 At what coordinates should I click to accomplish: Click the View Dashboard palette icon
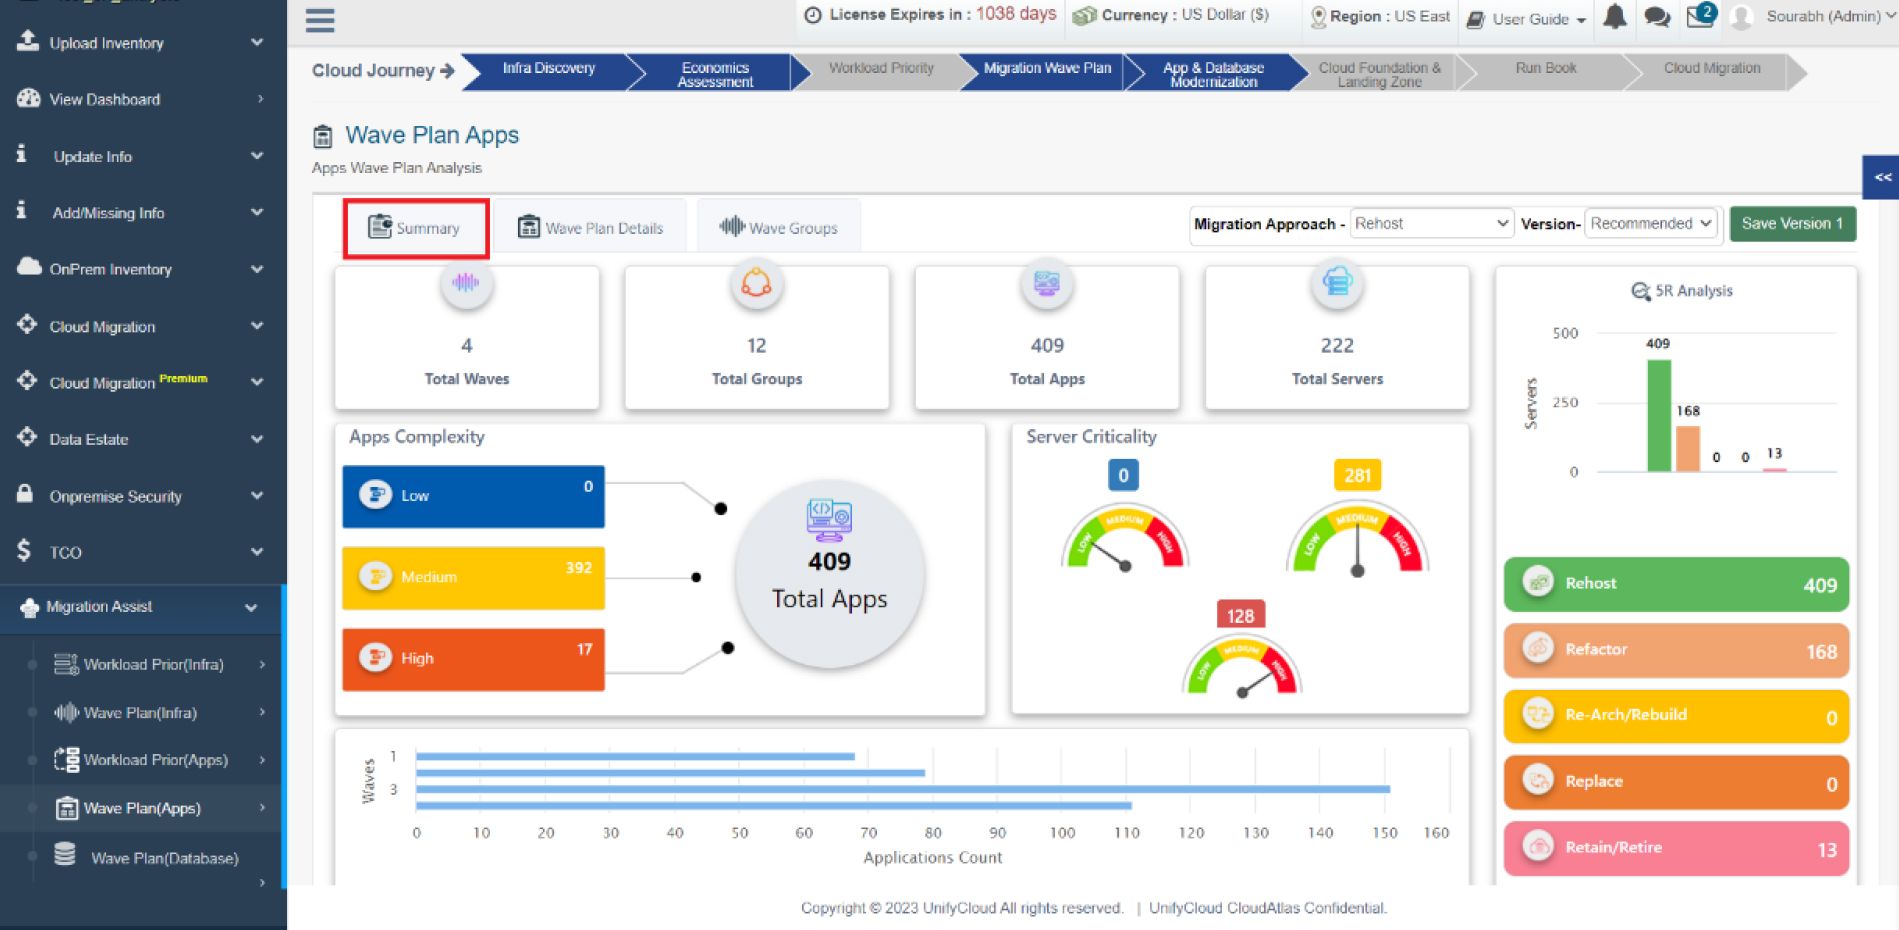(29, 98)
